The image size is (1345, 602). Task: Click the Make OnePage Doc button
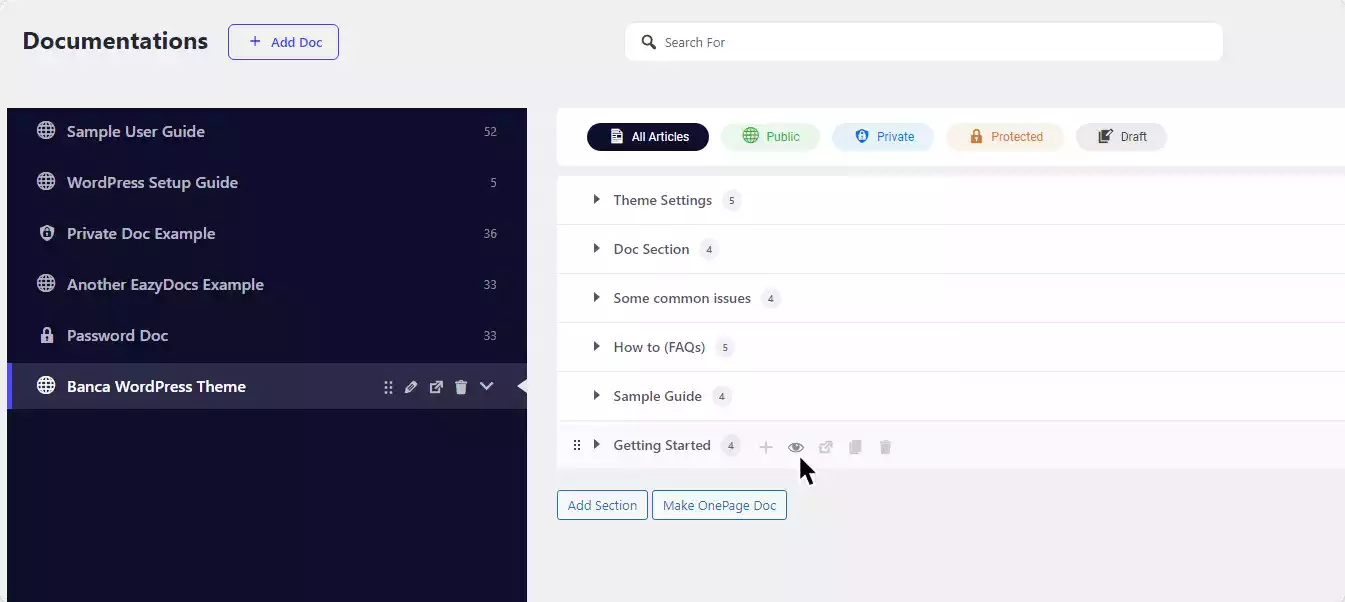pyautogui.click(x=719, y=505)
